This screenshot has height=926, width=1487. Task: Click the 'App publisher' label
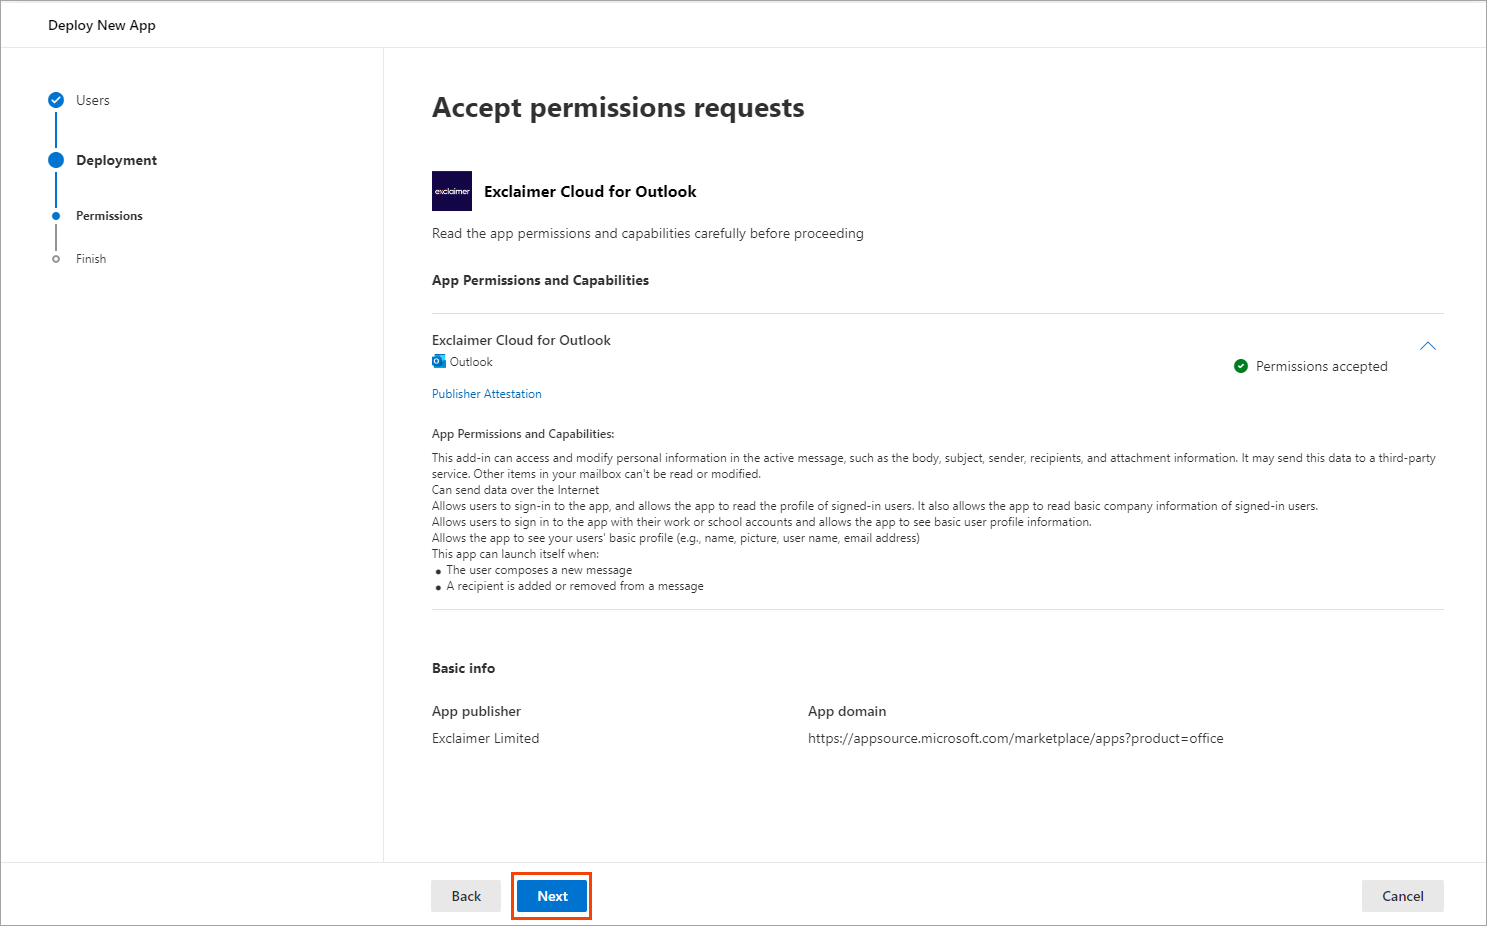(476, 711)
